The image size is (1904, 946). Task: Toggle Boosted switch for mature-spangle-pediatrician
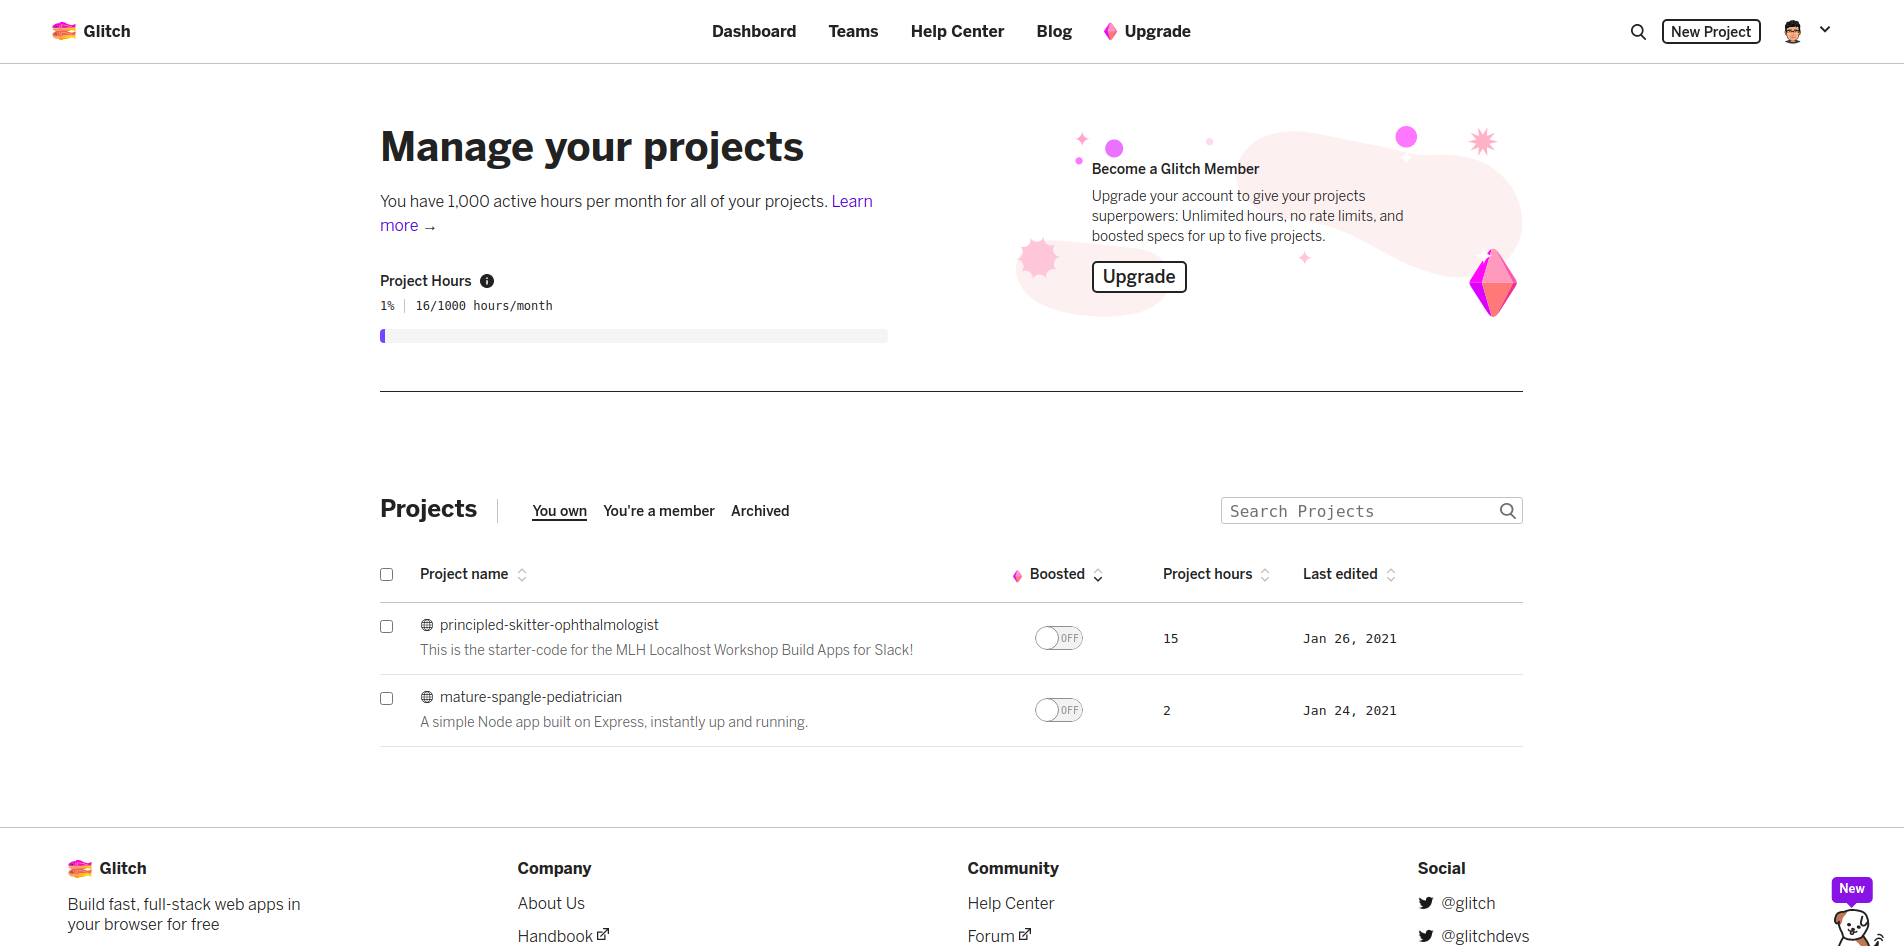[x=1059, y=710]
